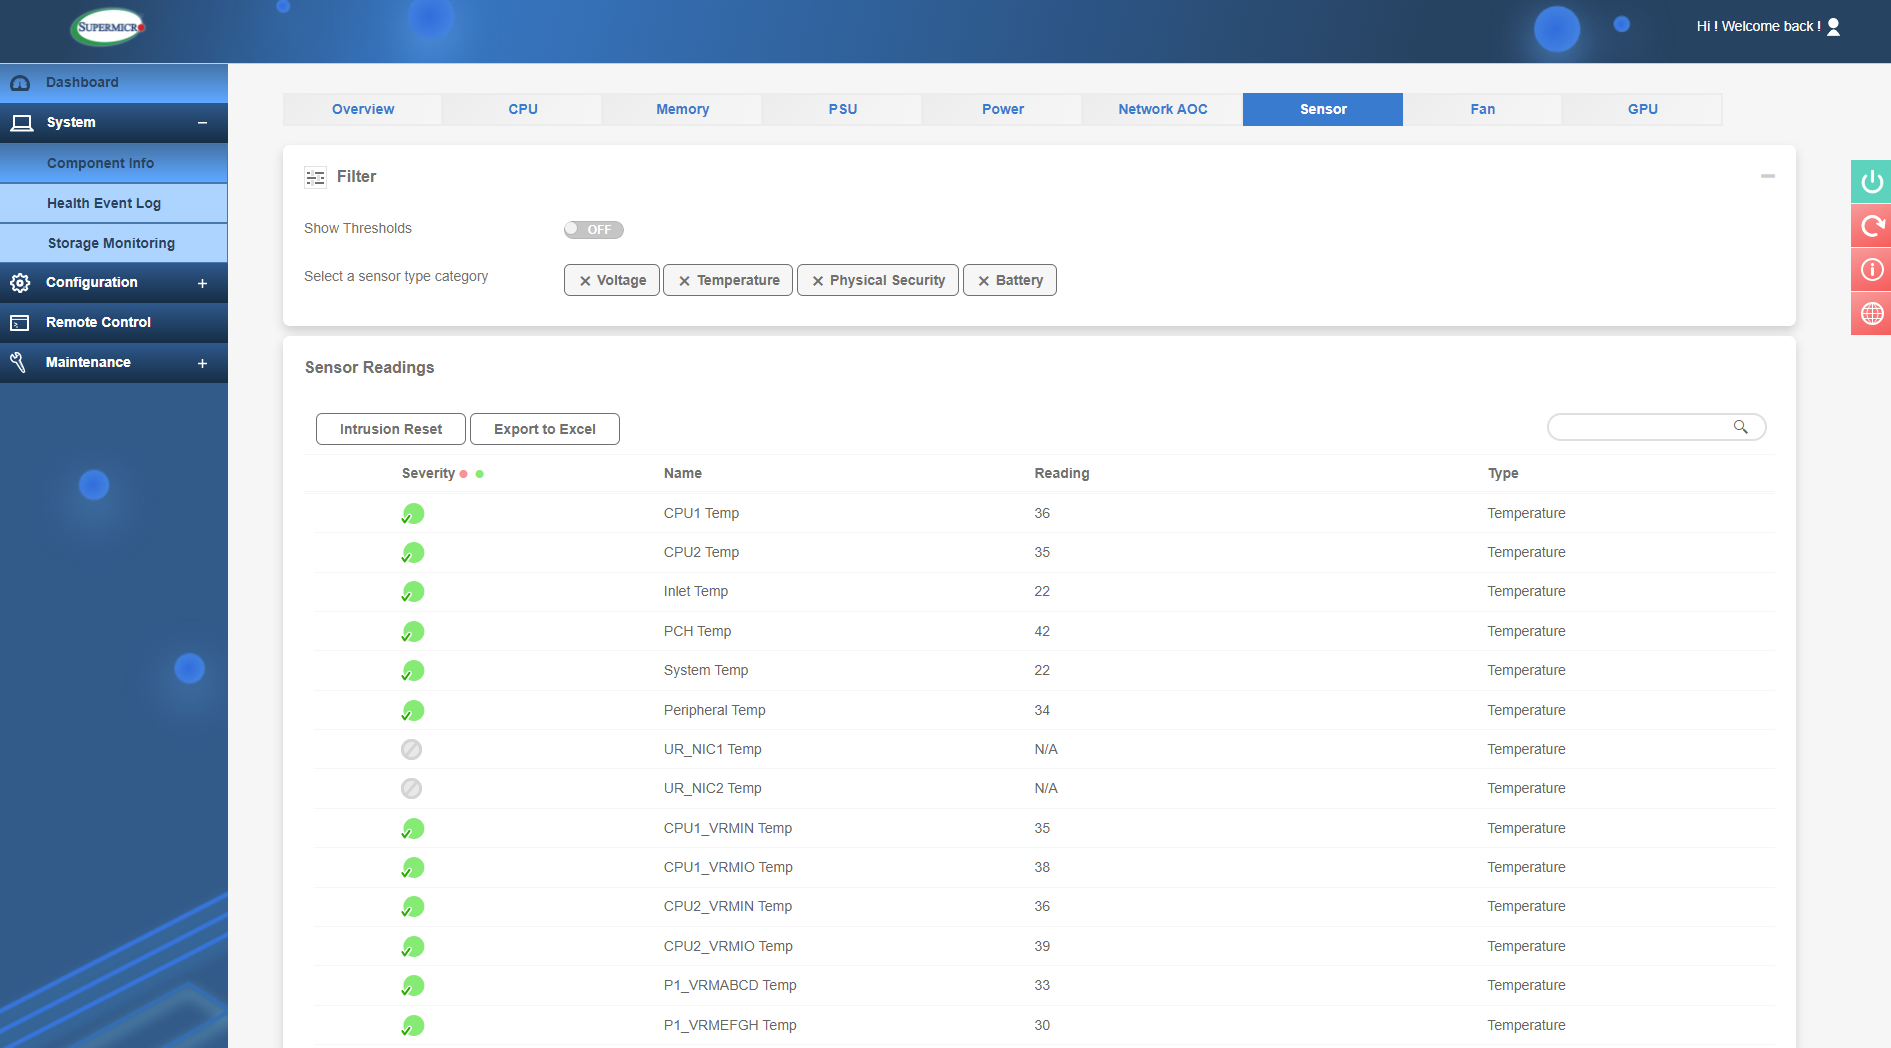Open the info icon on the right edge
Screen dimensions: 1891x1048
click(1870, 269)
